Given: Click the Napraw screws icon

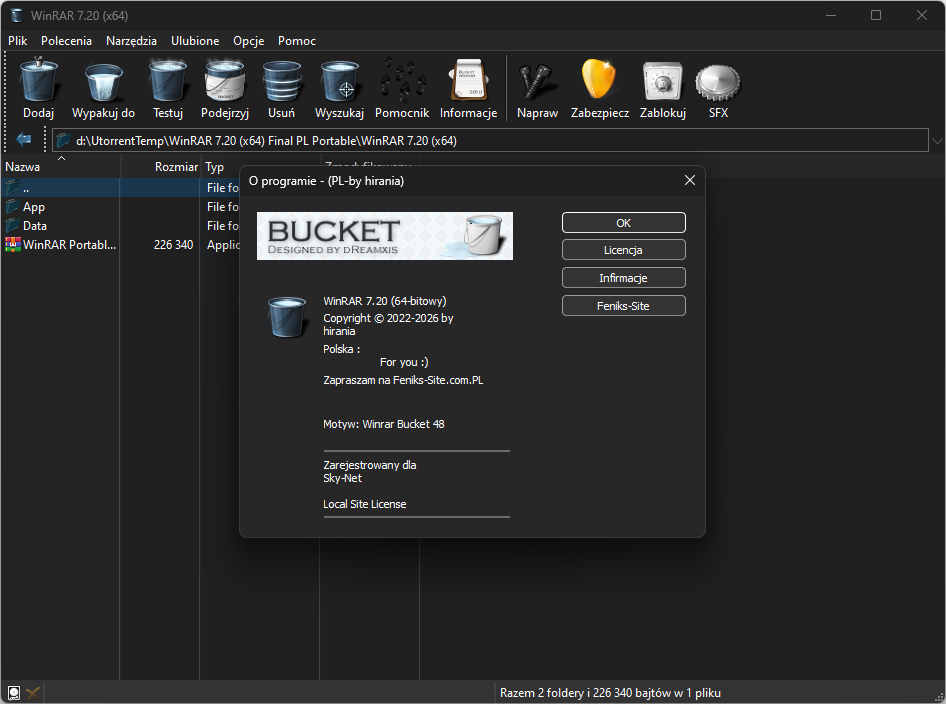Looking at the screenshot, I should tap(536, 80).
